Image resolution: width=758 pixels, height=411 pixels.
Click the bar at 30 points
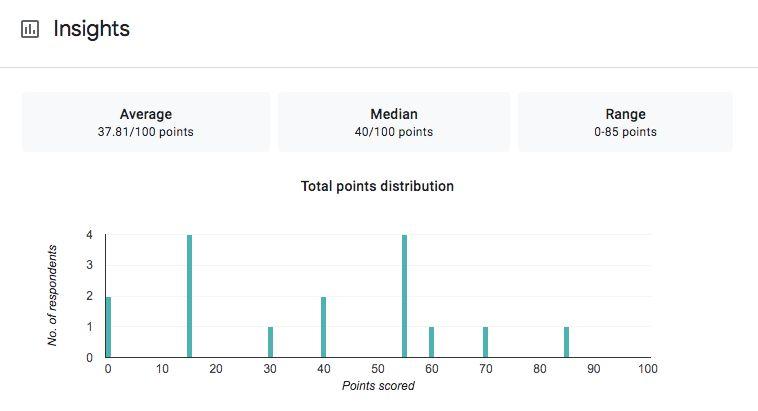270,342
